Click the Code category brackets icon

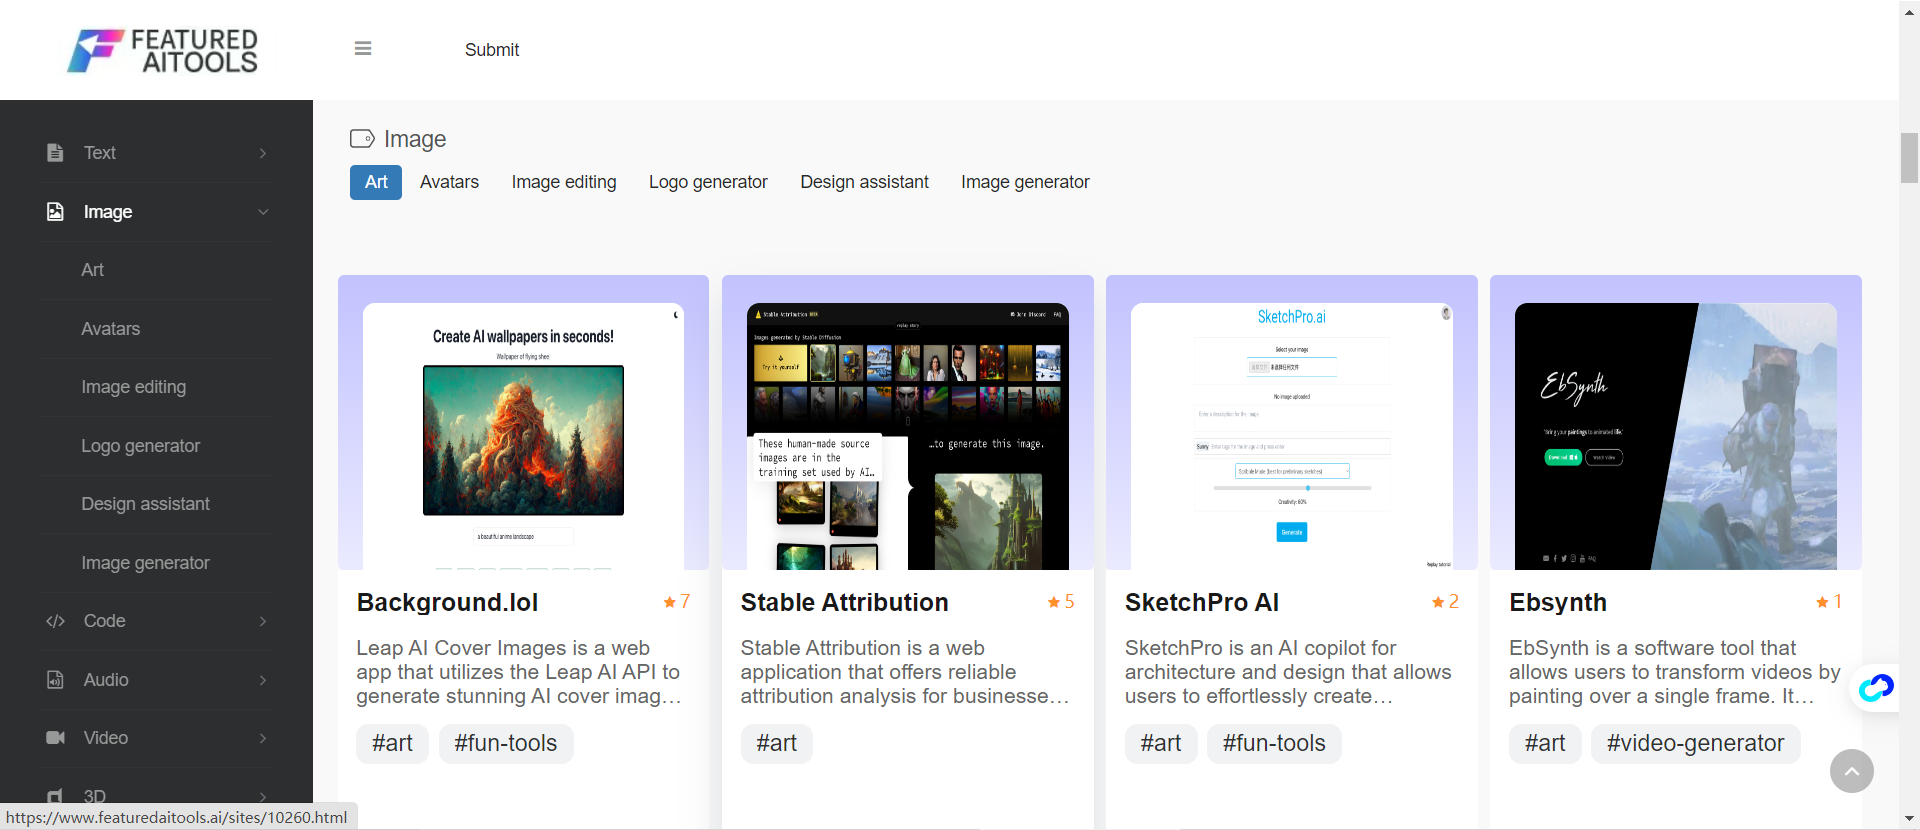pyautogui.click(x=55, y=621)
